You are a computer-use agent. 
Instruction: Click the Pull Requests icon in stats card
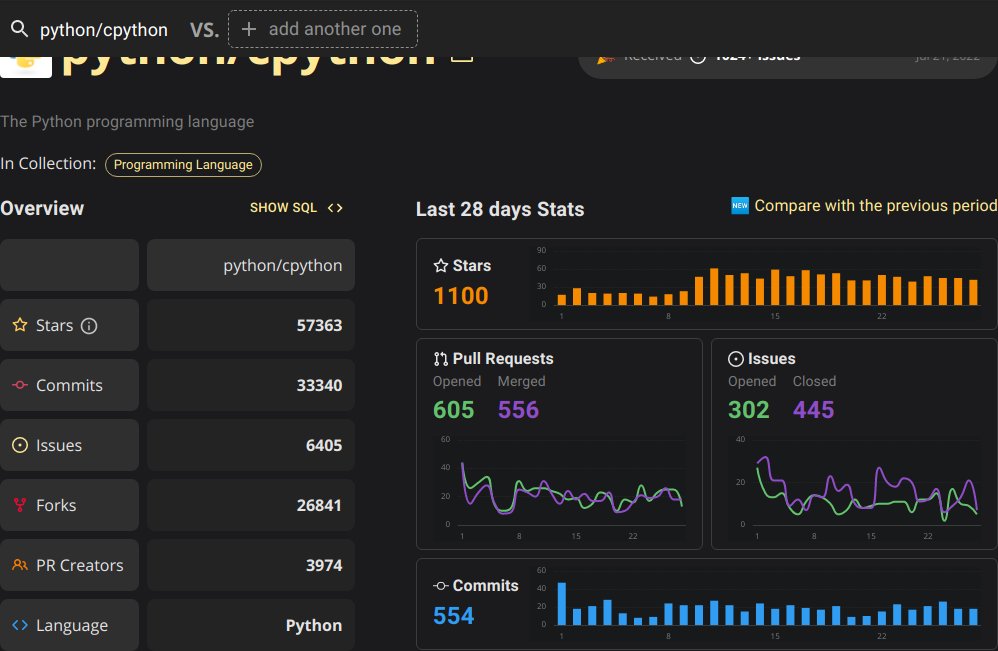tap(441, 359)
